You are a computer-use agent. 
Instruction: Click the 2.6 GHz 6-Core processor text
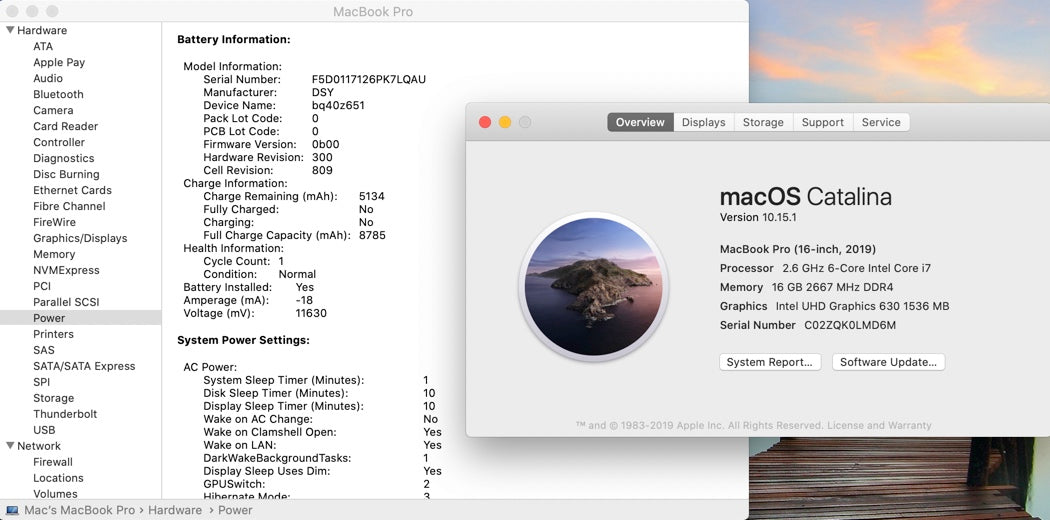coord(856,268)
